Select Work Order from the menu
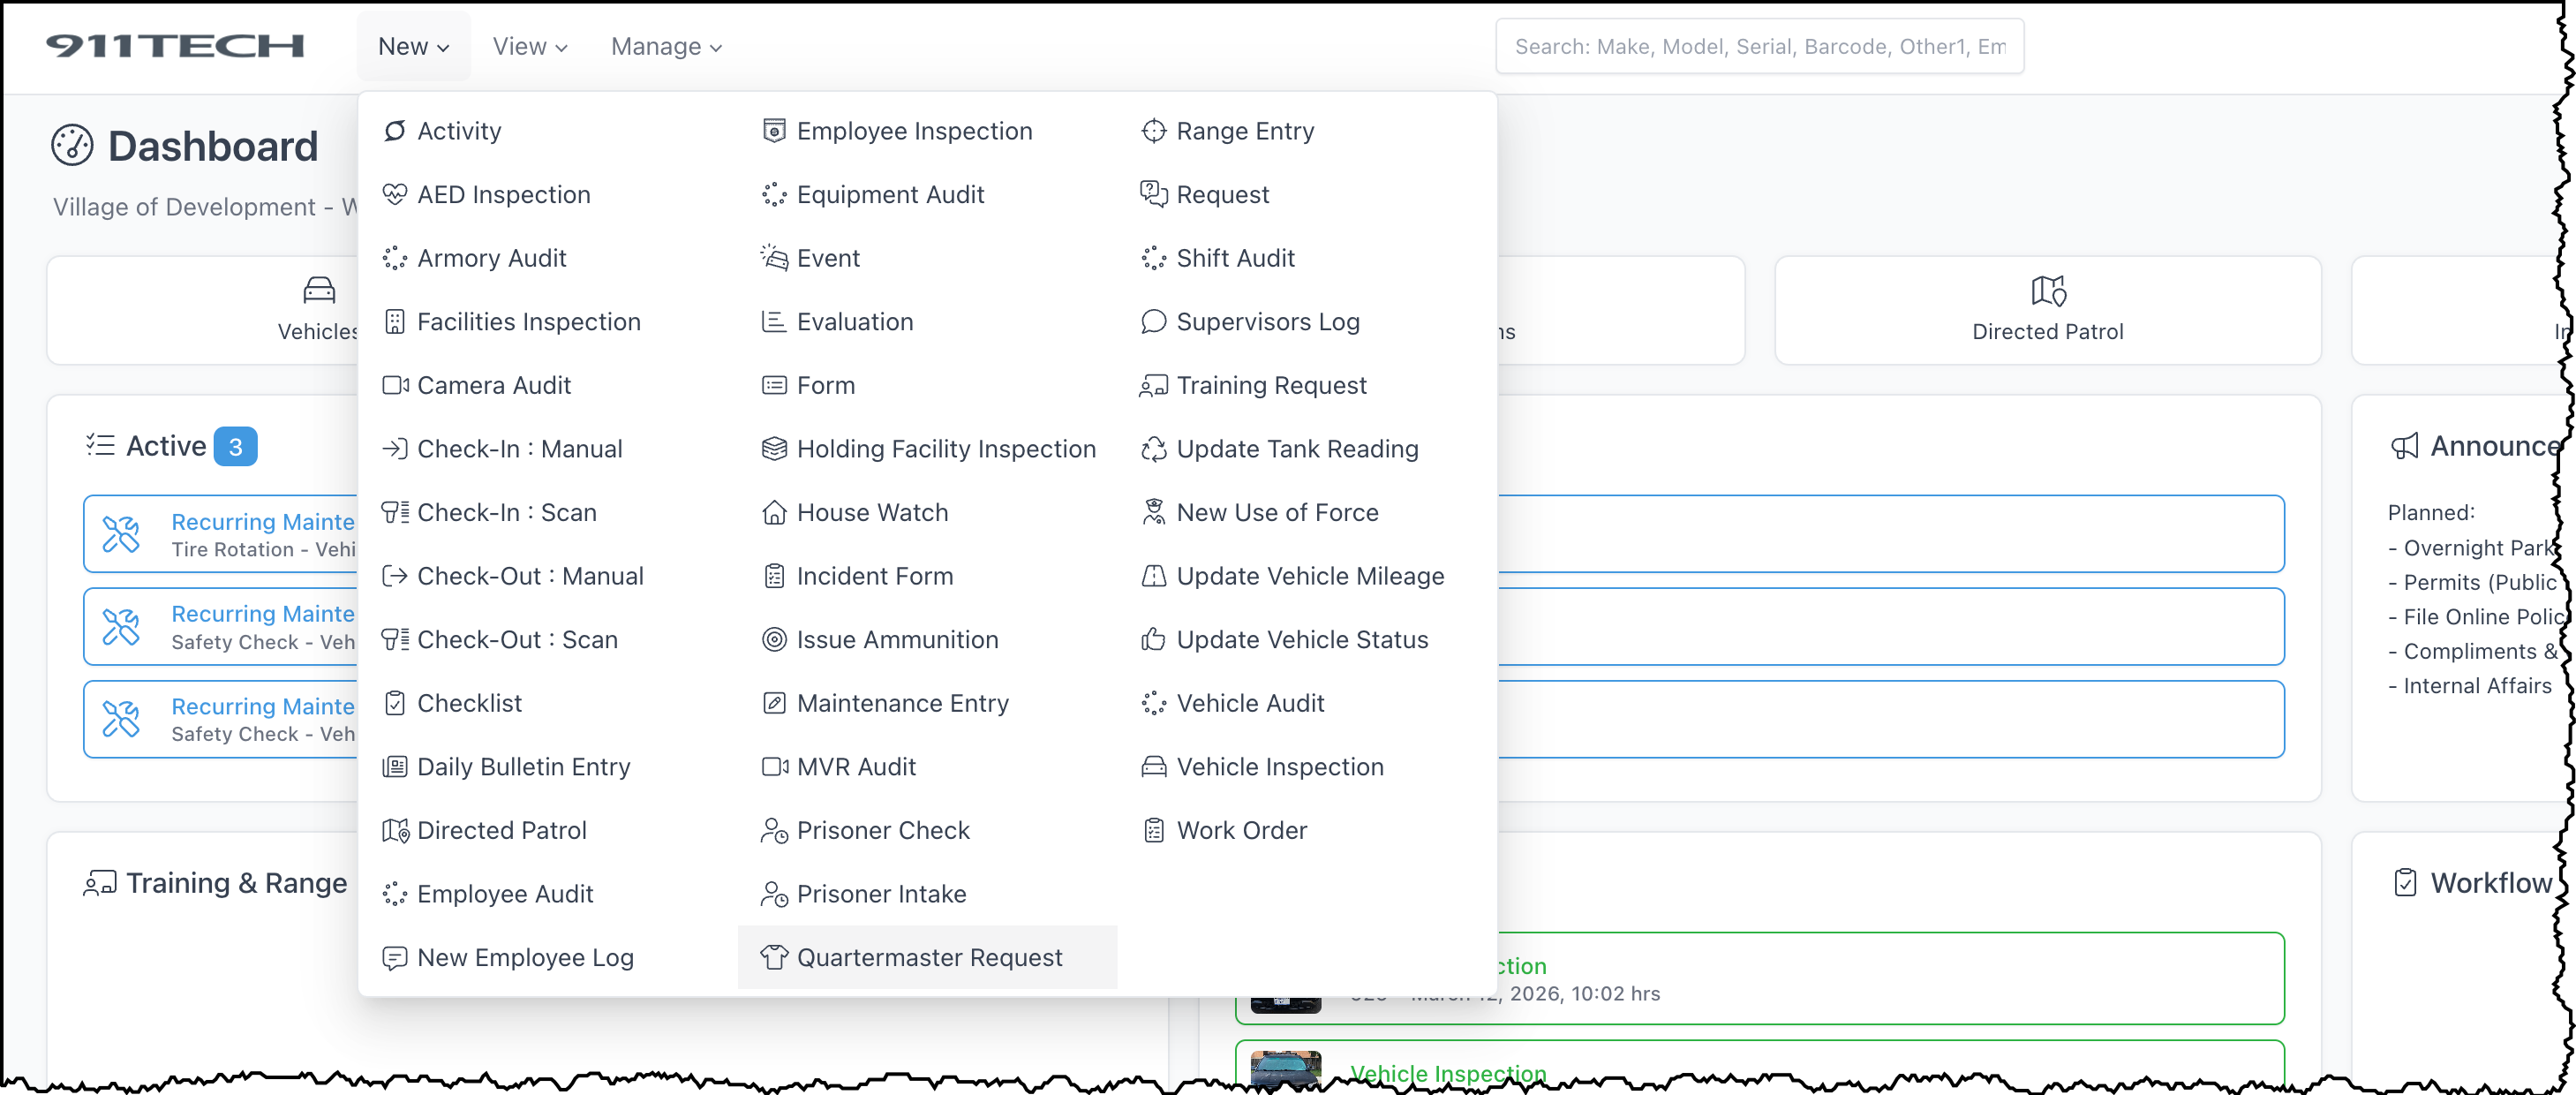The width and height of the screenshot is (2576, 1095). pyautogui.click(x=1240, y=830)
